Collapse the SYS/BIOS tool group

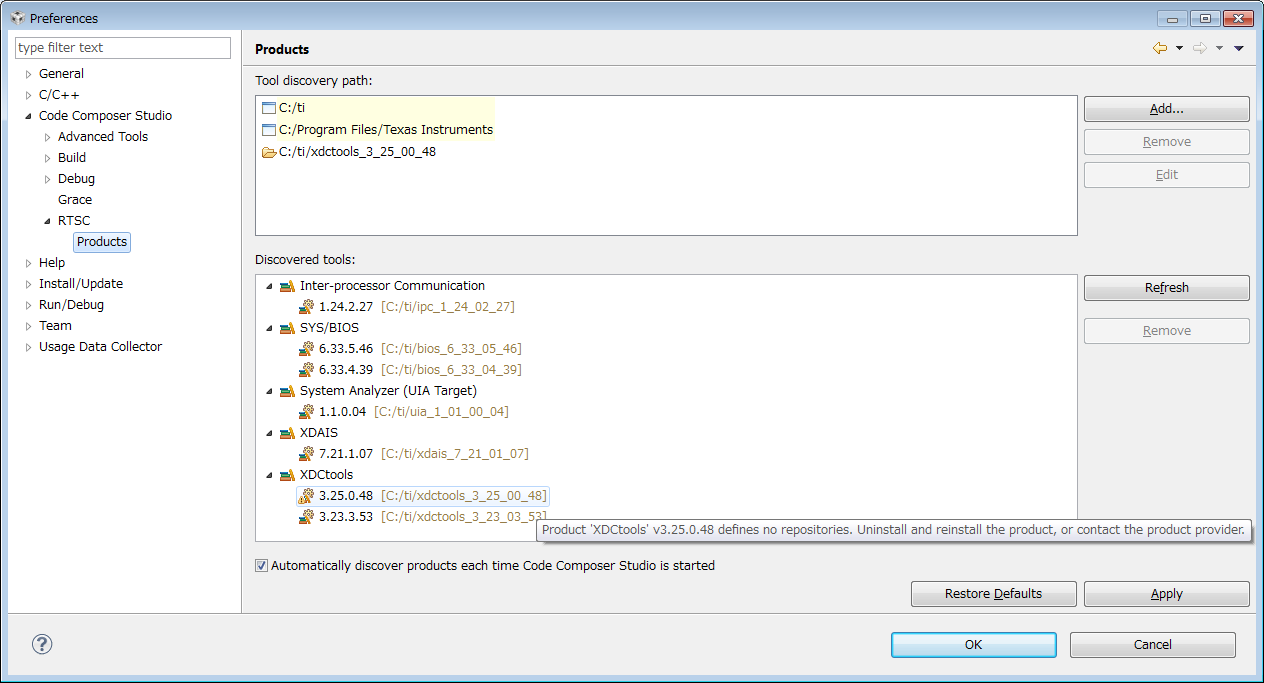click(x=269, y=328)
